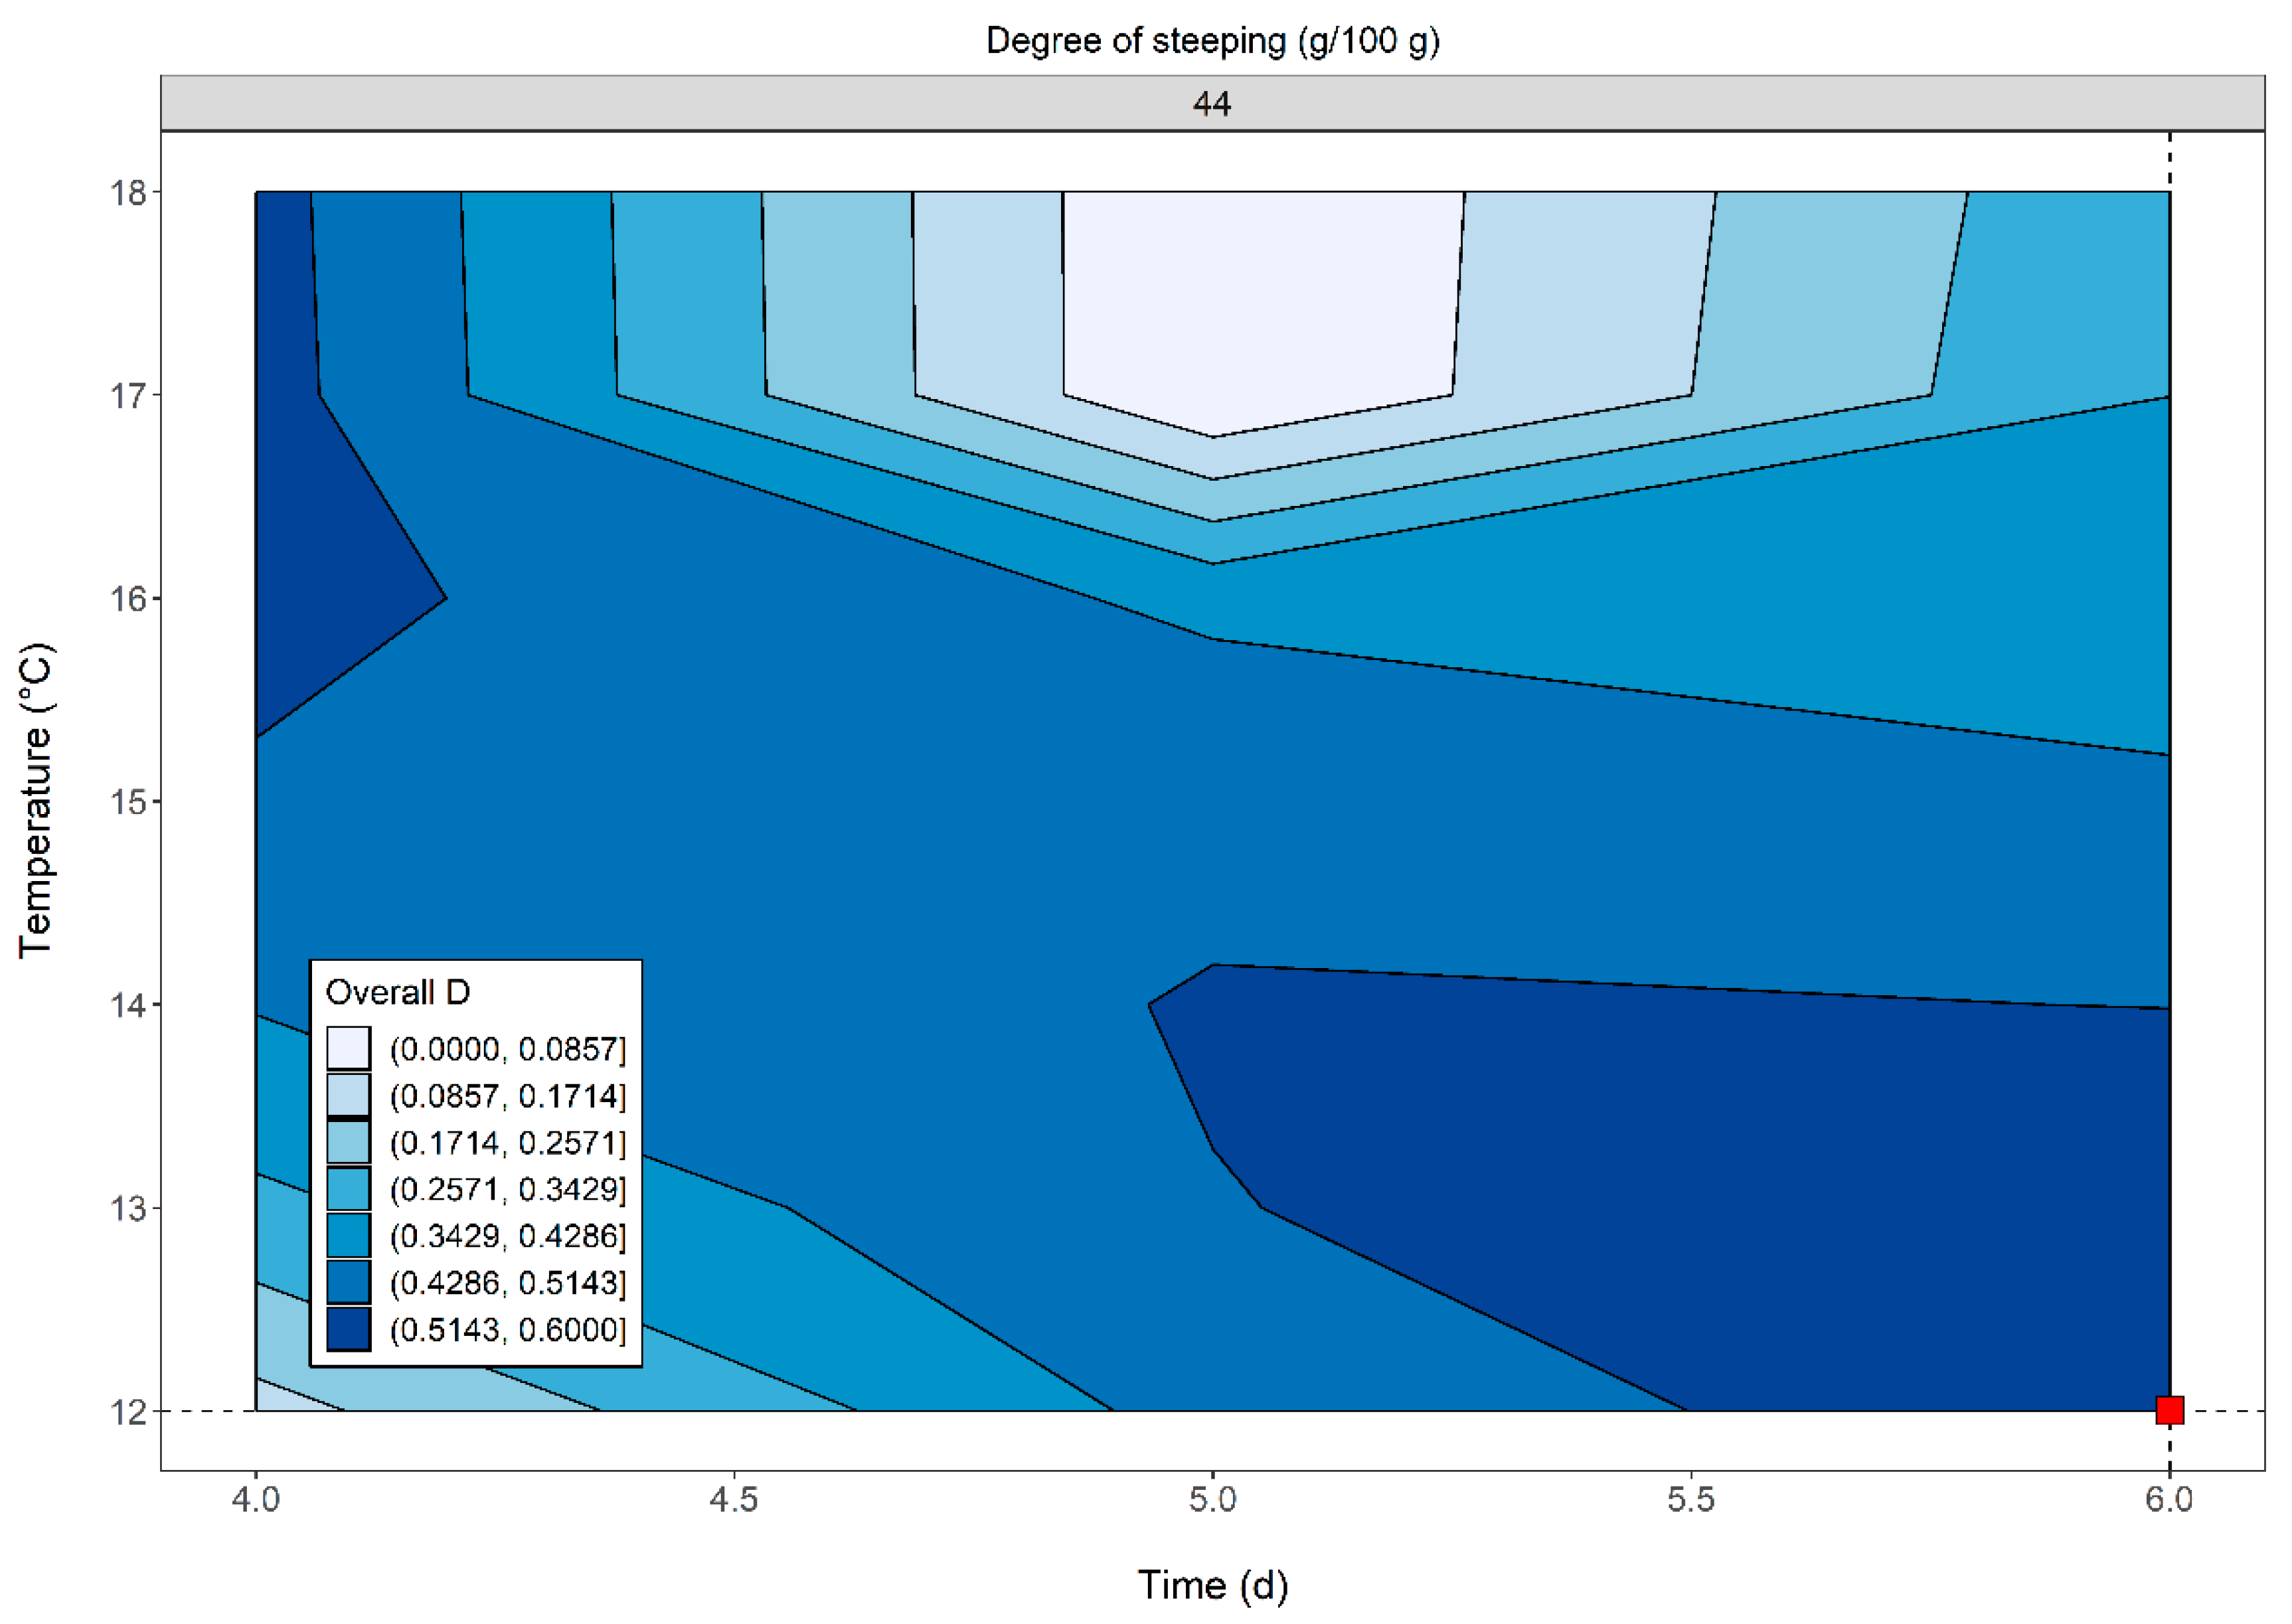Image resolution: width=2292 pixels, height=1624 pixels.
Task: Click the 5.0 tick on time axis
Action: pyautogui.click(x=1212, y=1499)
